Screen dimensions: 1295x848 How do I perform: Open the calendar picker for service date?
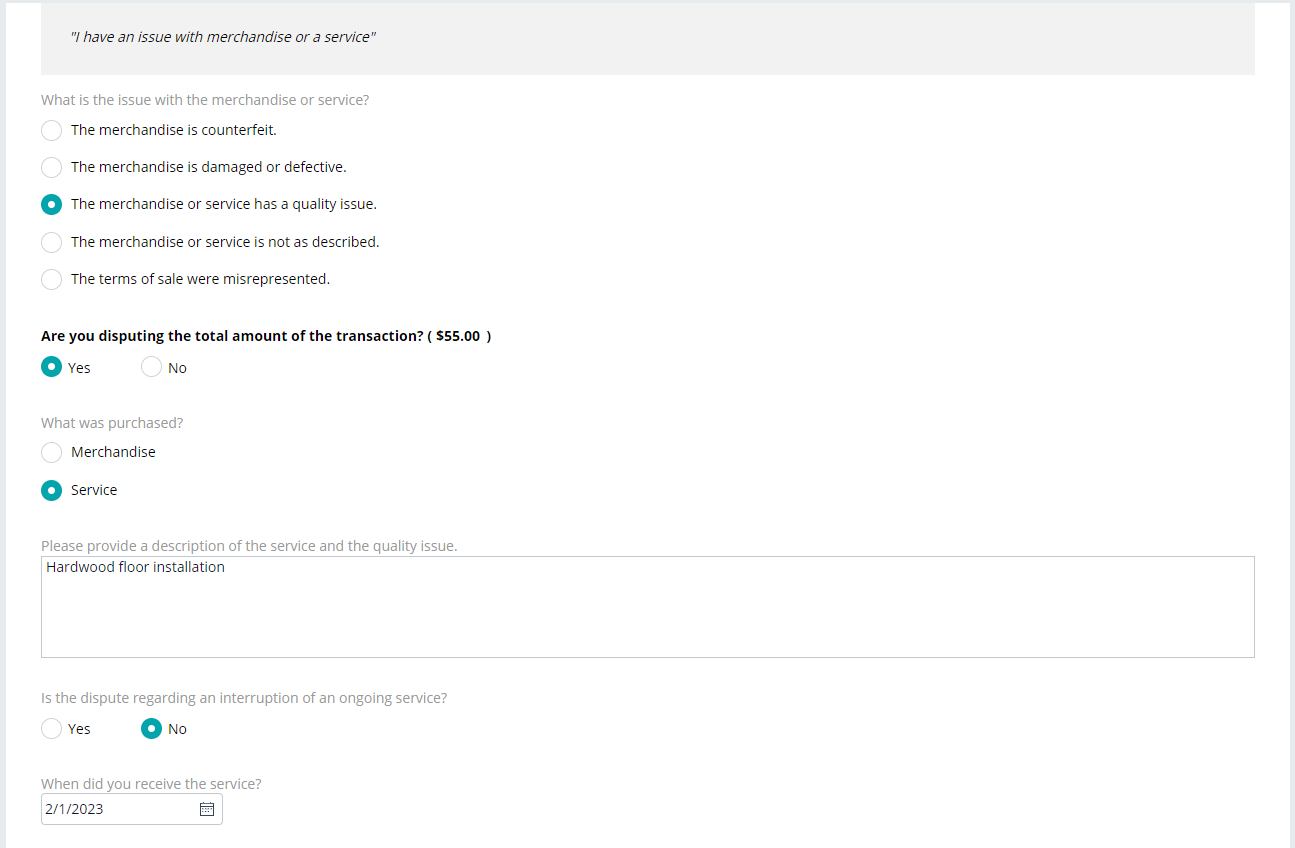(207, 809)
